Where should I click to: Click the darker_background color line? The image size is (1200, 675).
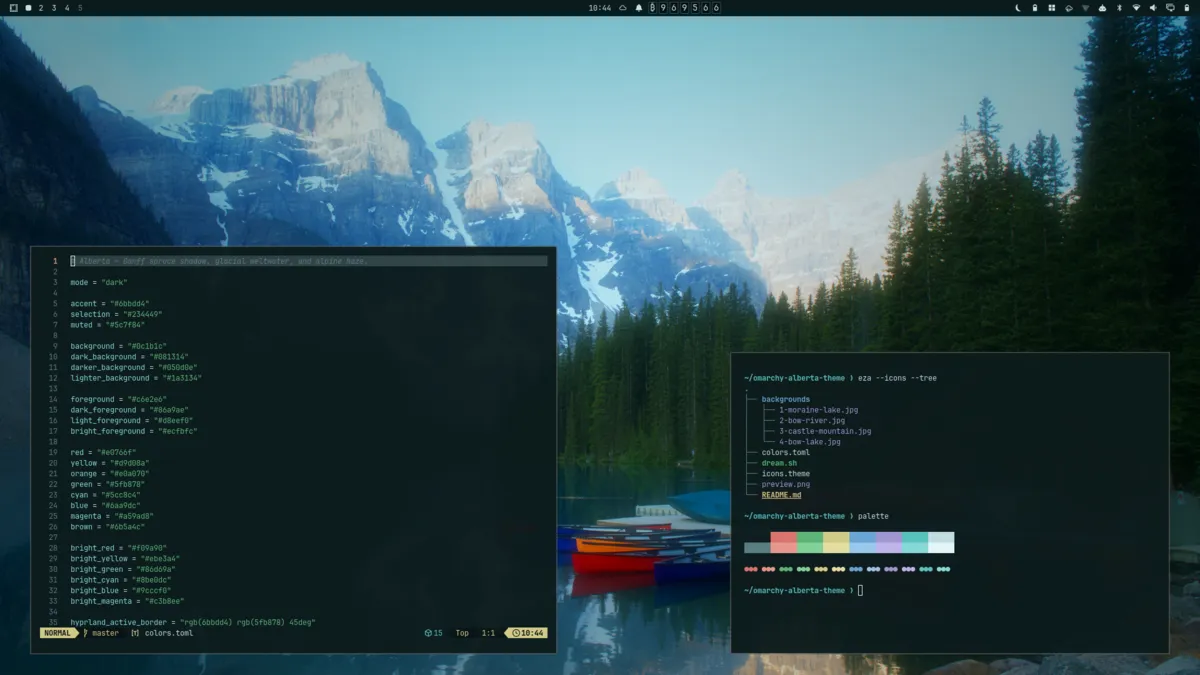[134, 367]
